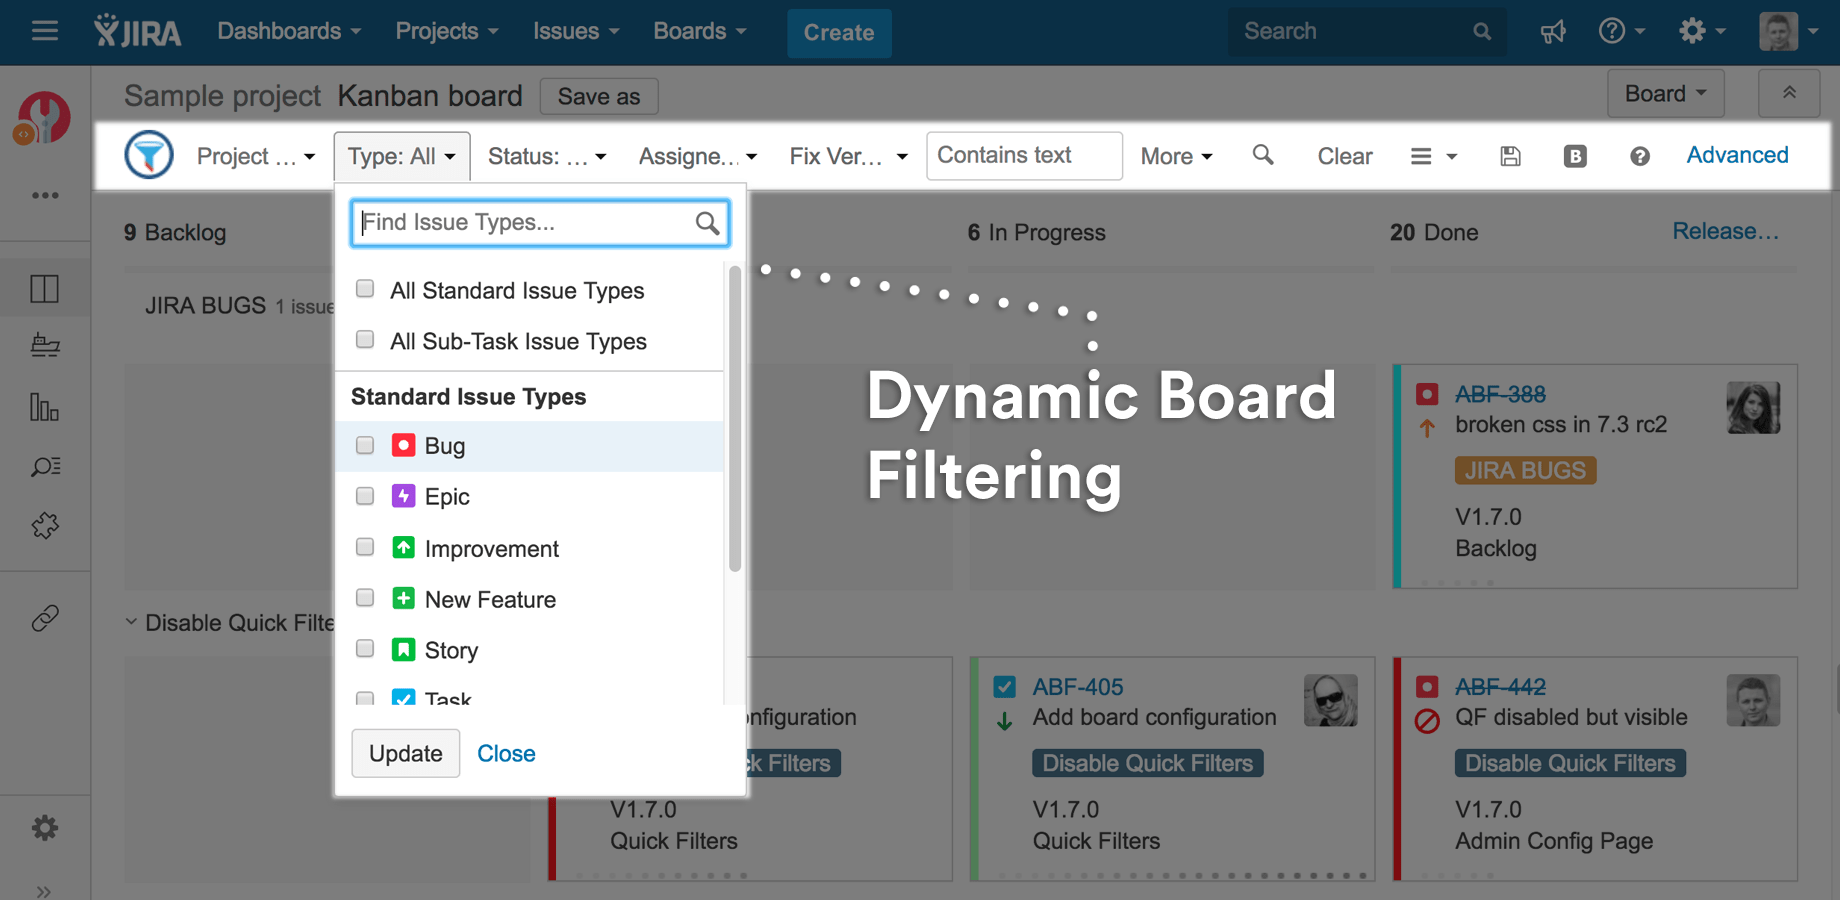This screenshot has height=900, width=1840.
Task: Open the Board dropdown menu
Action: coord(1664,93)
